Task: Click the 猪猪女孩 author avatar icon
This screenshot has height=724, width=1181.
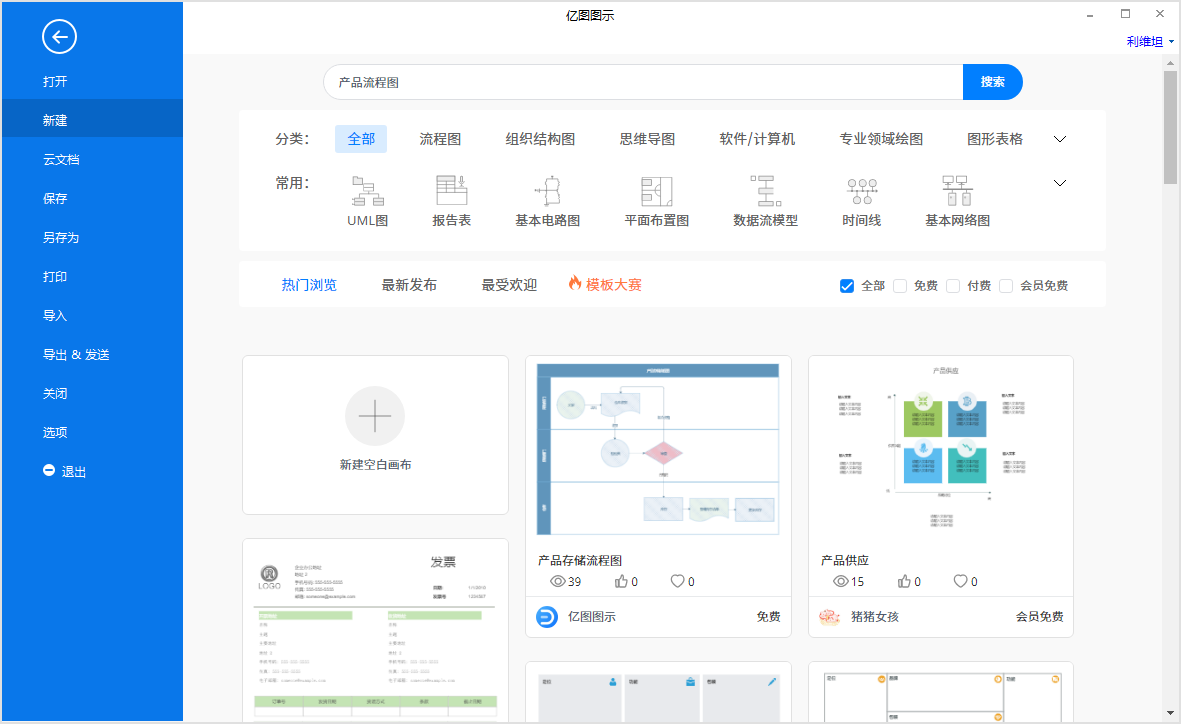Action: tap(829, 617)
